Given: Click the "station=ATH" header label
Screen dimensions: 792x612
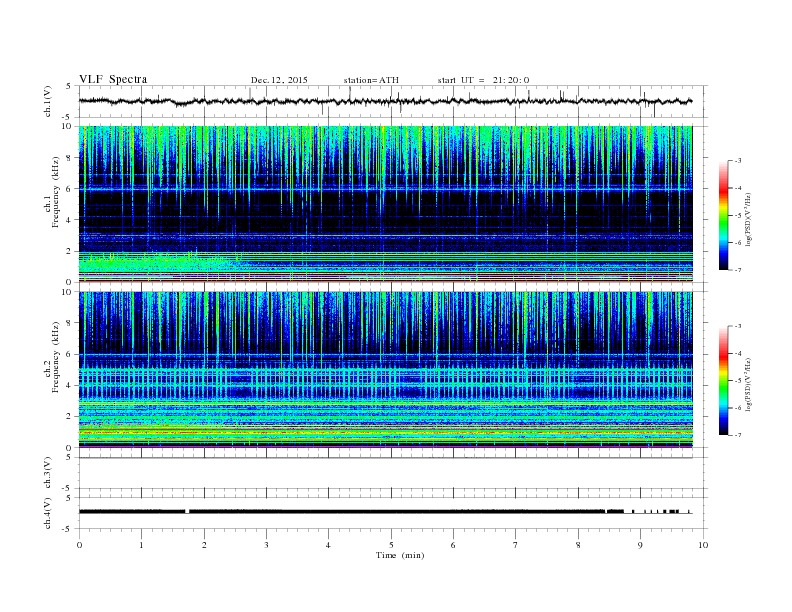Looking at the screenshot, I should click(371, 80).
